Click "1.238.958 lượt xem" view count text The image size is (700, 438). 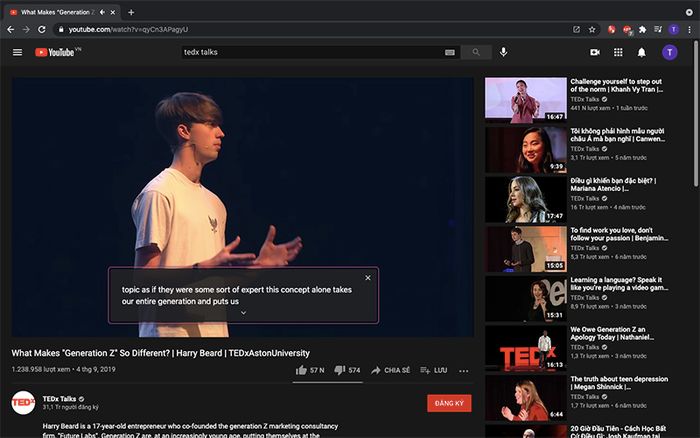[x=41, y=369]
